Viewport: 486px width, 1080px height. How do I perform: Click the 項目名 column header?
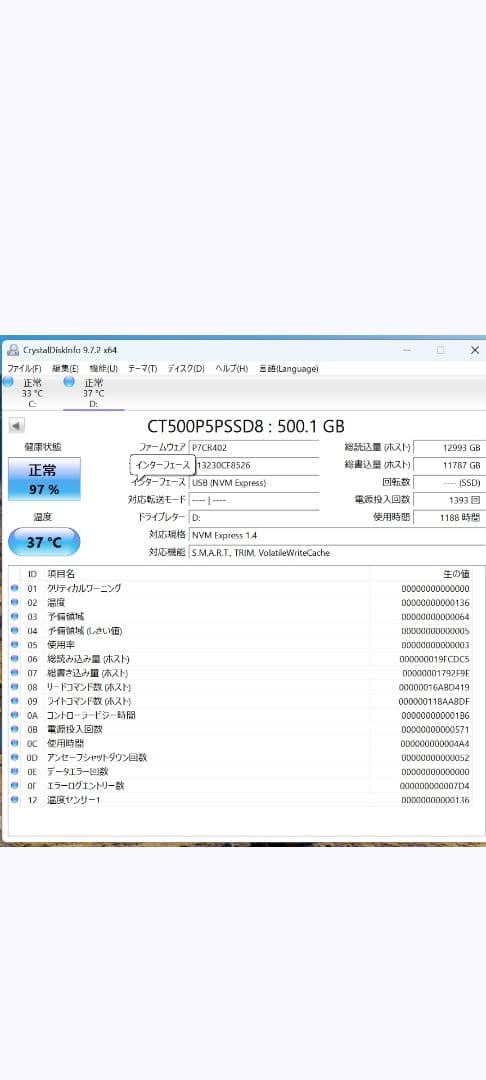[x=61, y=574]
